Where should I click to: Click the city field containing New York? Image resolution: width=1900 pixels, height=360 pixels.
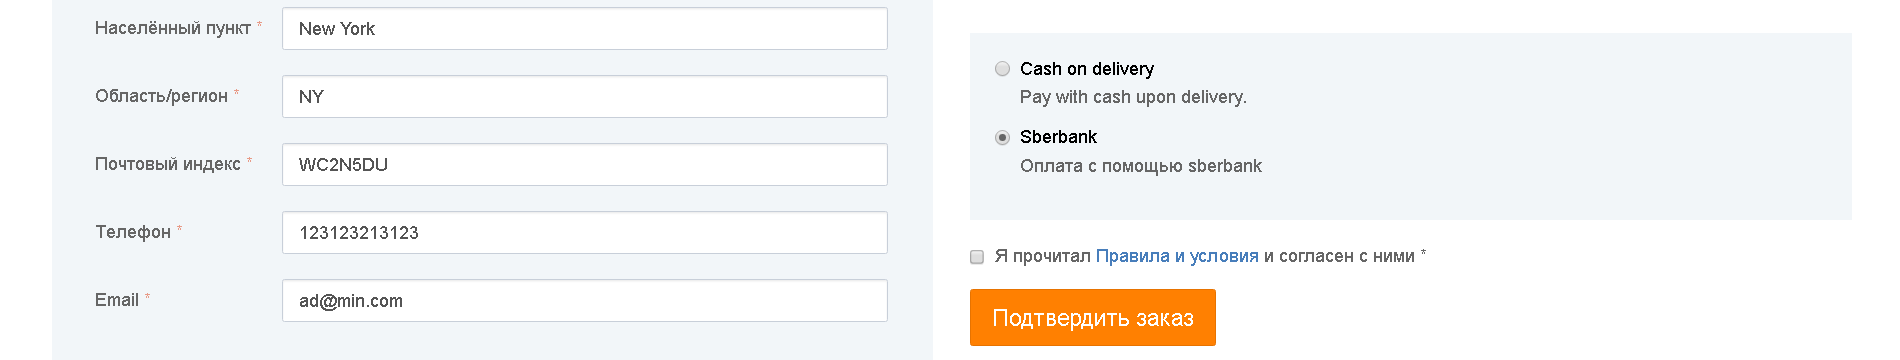tap(585, 29)
